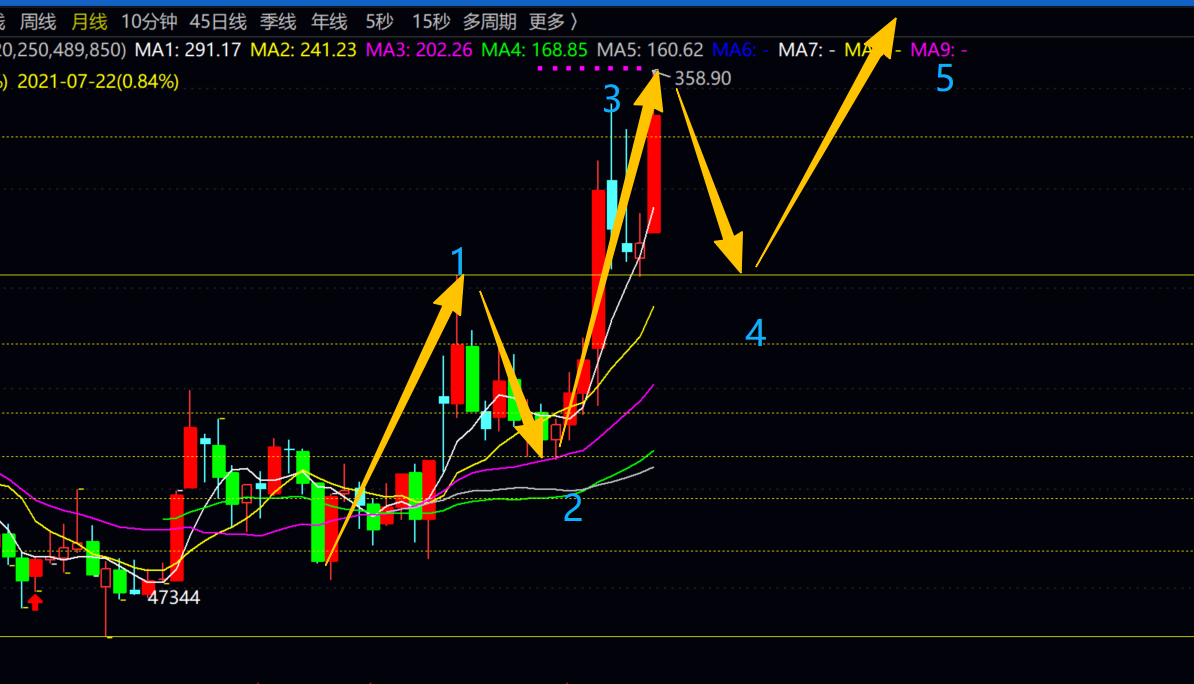Screen dimensions: 1194x684
Task: Expand the 更多 more periods list
Action: [552, 21]
